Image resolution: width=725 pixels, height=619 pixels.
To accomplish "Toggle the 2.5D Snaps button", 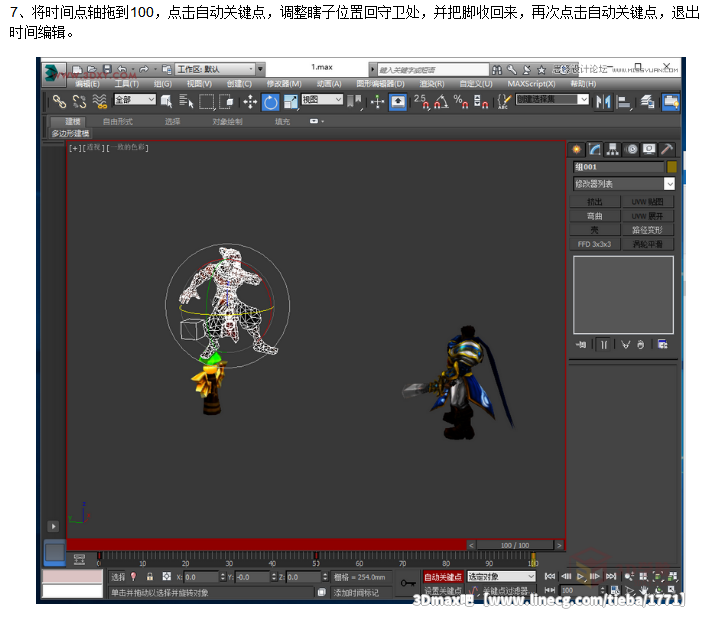I will 421,101.
